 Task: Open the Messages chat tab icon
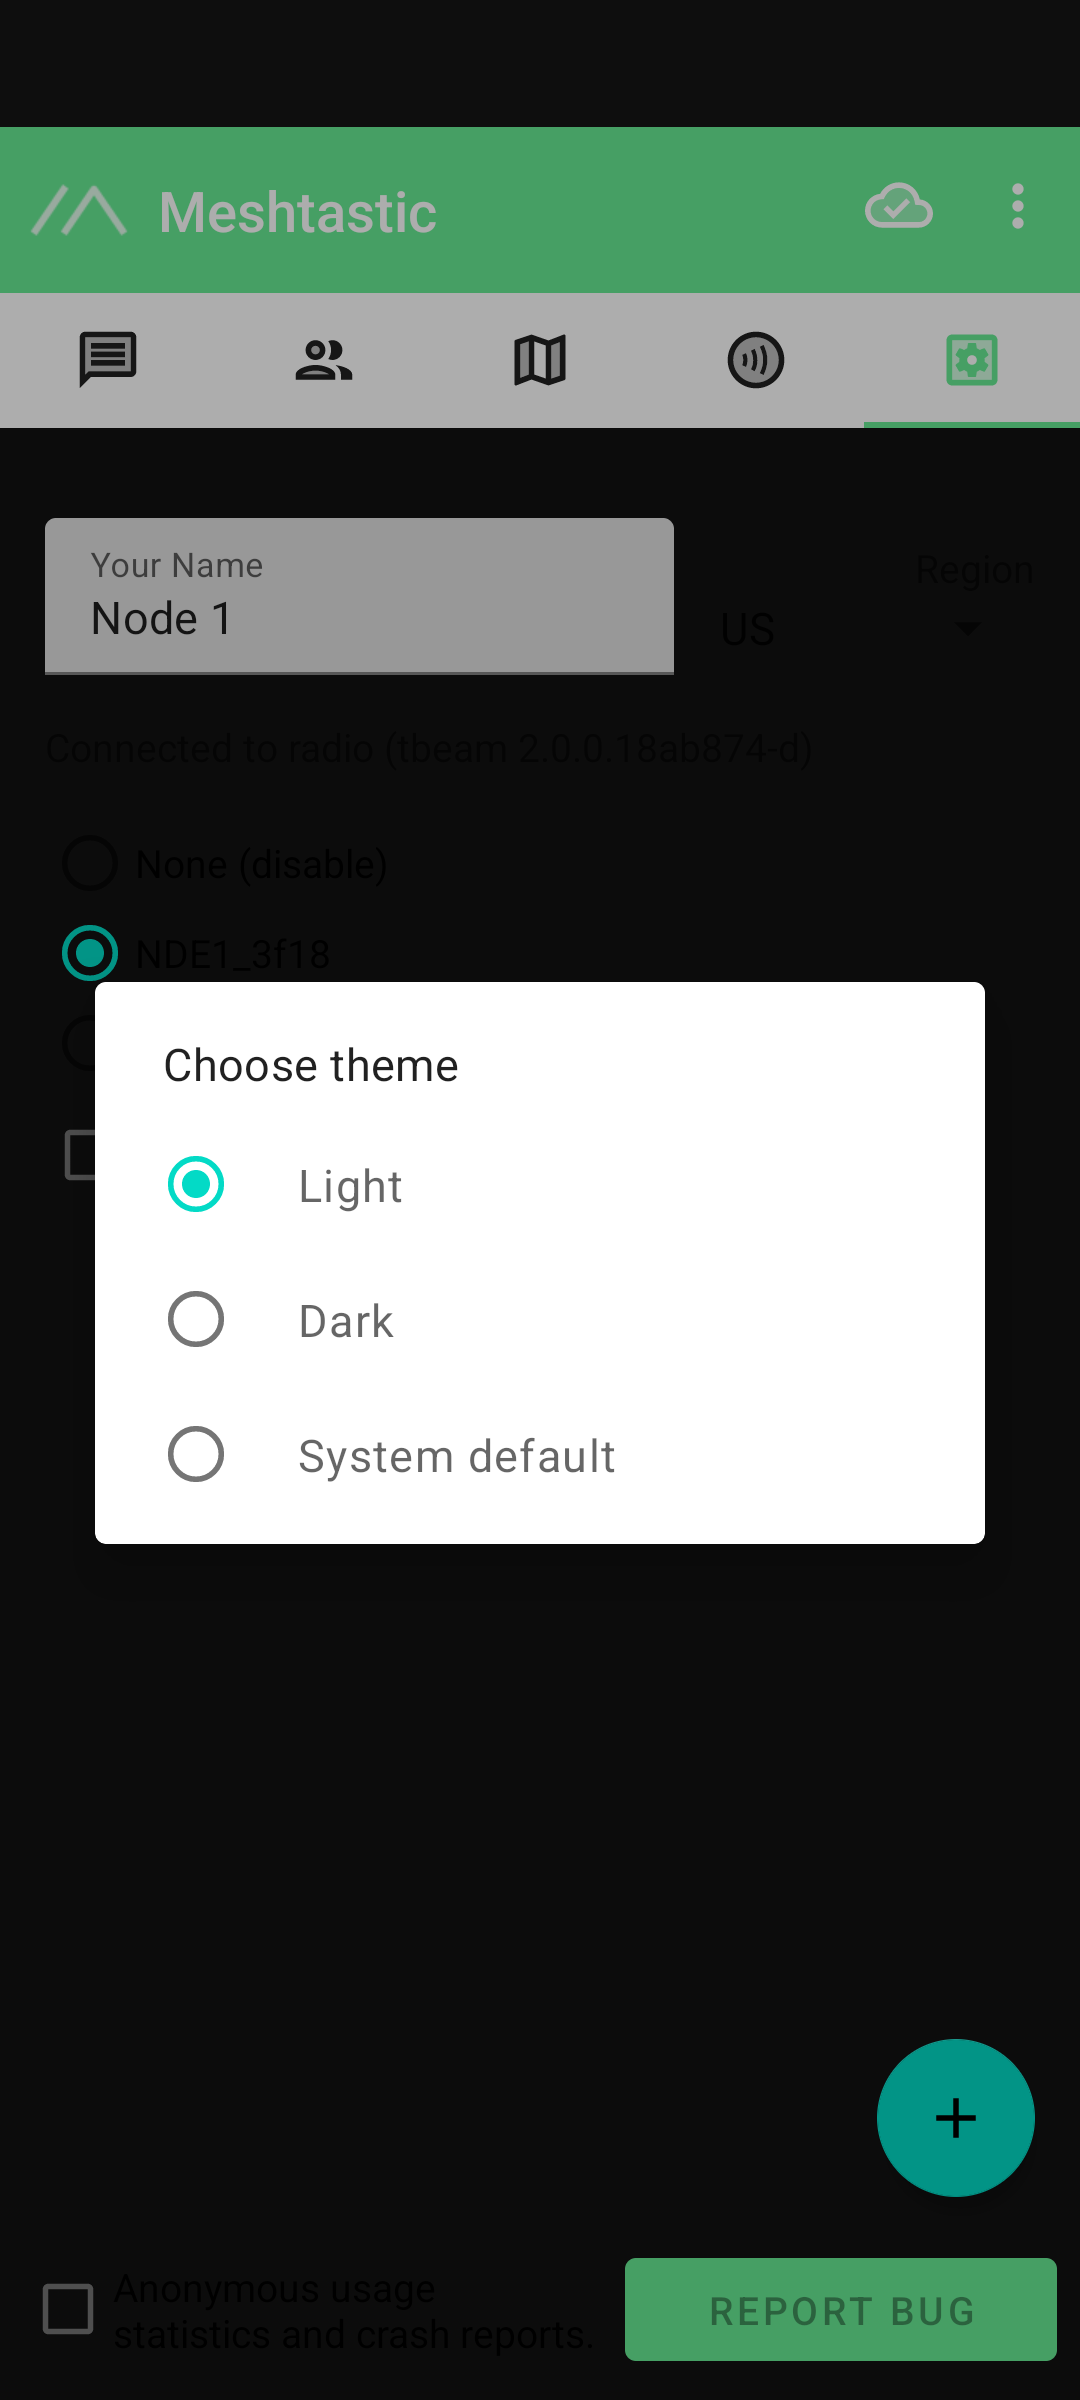(x=107, y=360)
